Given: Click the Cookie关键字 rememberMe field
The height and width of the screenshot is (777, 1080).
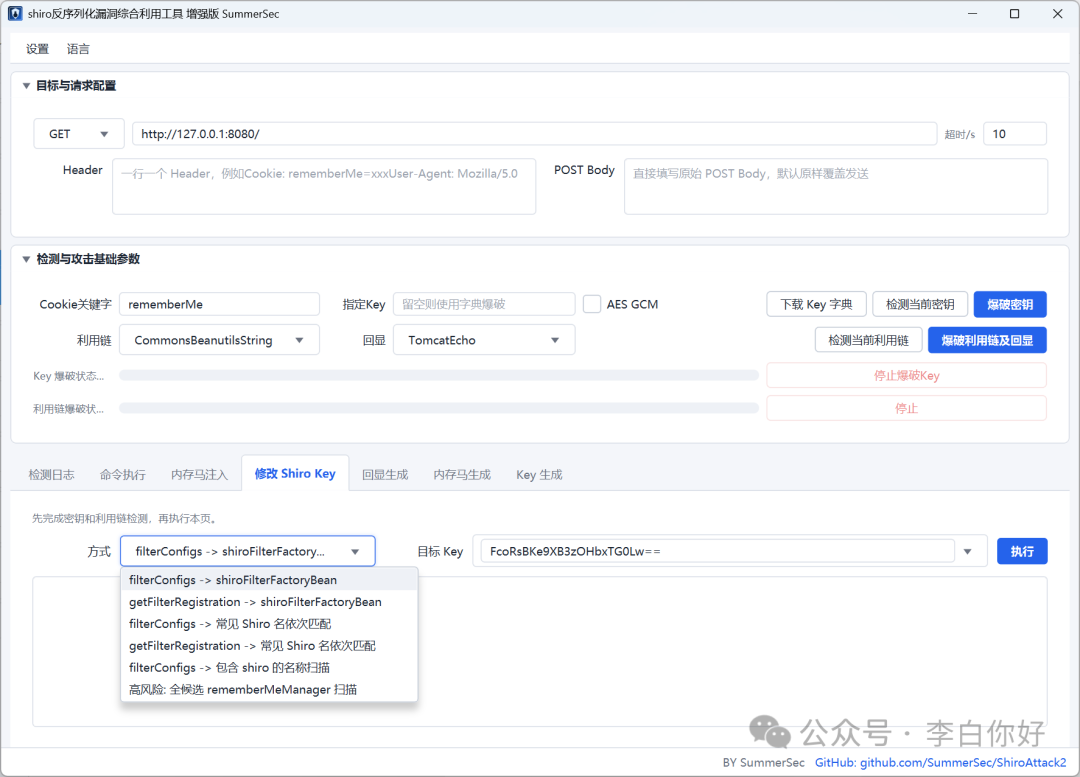Looking at the screenshot, I should (219, 304).
